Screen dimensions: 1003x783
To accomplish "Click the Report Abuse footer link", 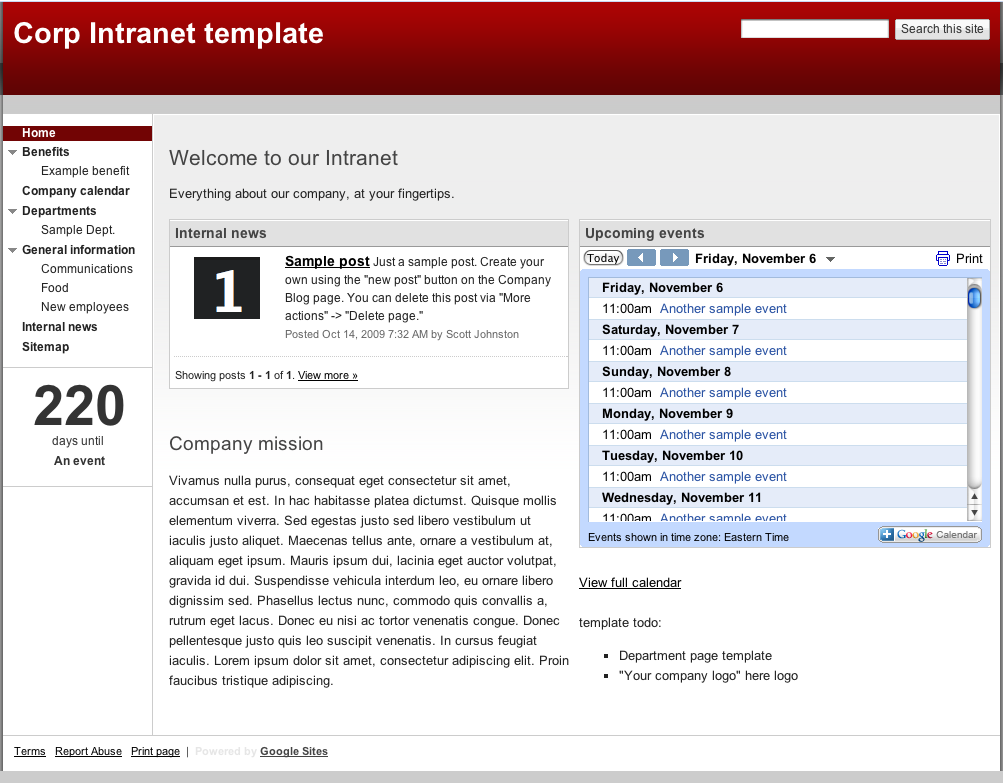I will pos(88,751).
